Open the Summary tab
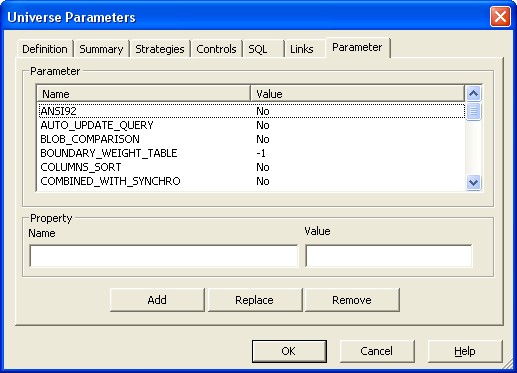Image resolution: width=517 pixels, height=373 pixels. coord(101,49)
